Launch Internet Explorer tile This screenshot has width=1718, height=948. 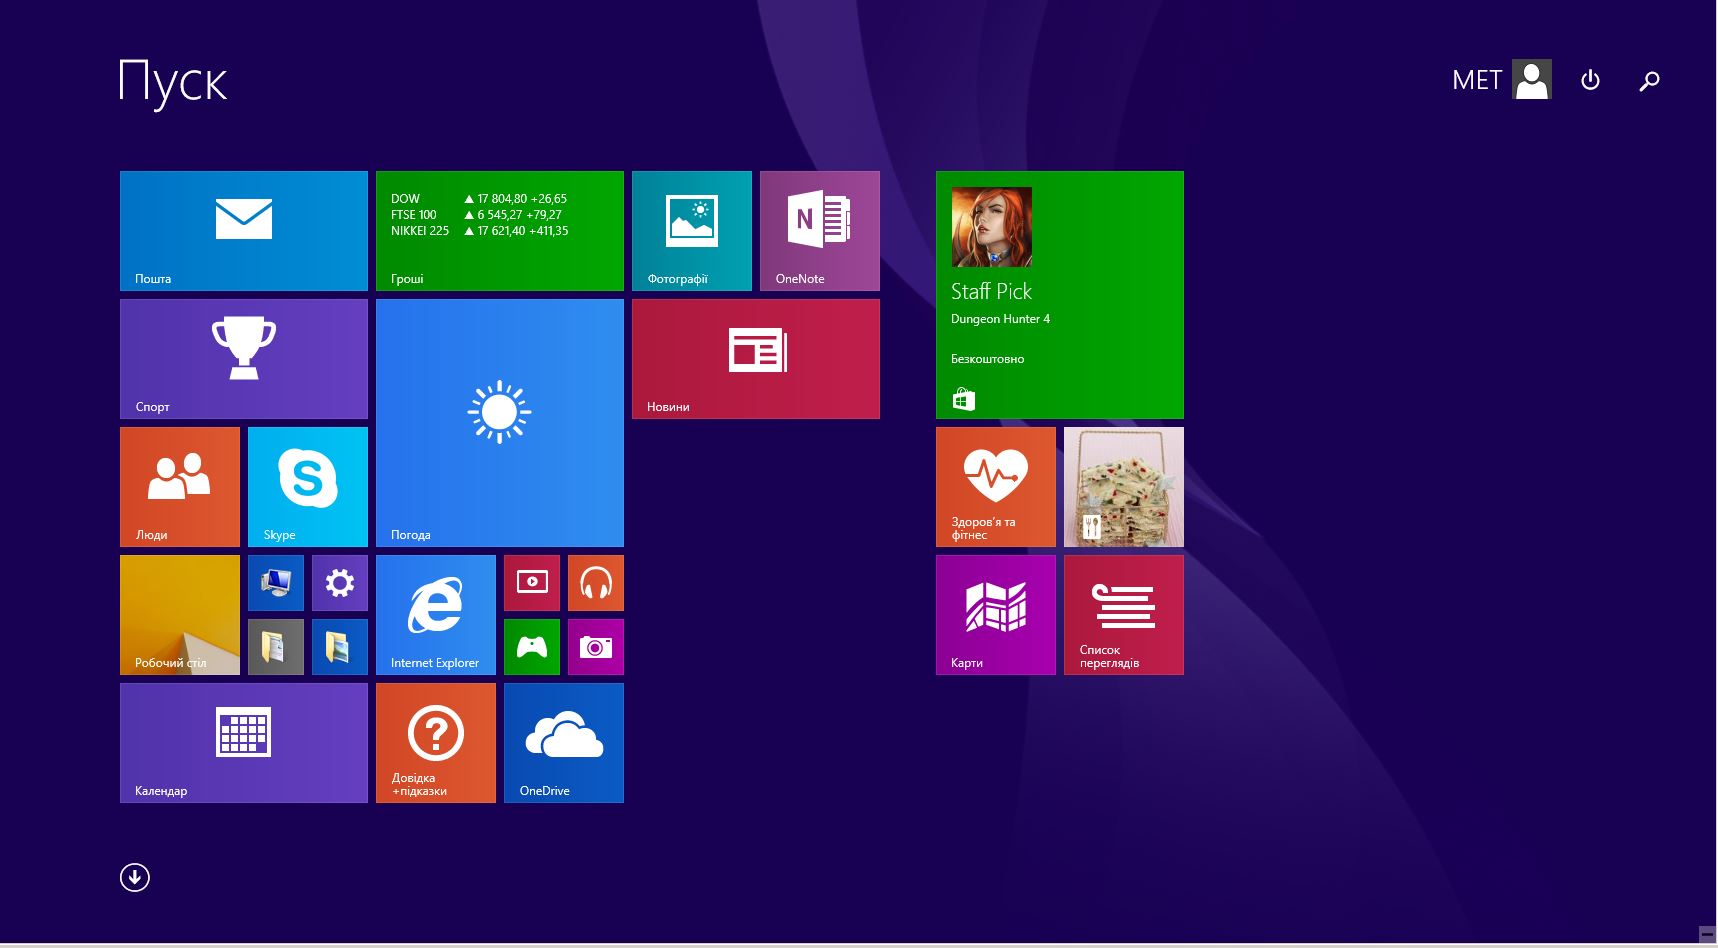436,615
